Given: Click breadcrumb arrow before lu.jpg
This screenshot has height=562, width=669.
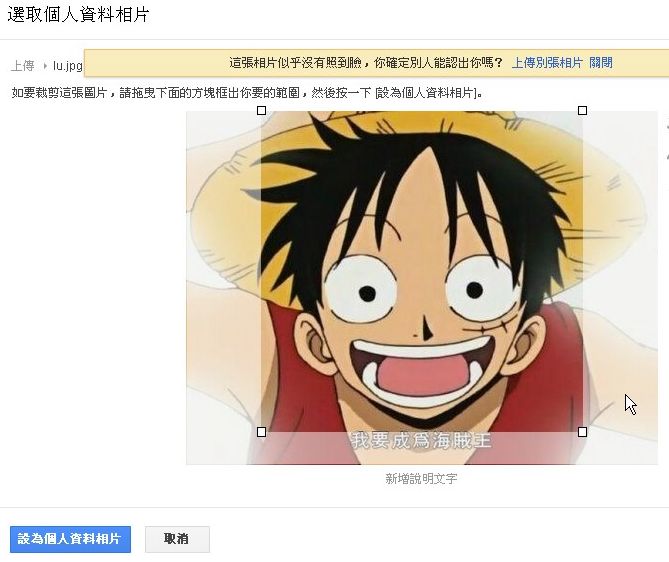Looking at the screenshot, I should [45, 66].
